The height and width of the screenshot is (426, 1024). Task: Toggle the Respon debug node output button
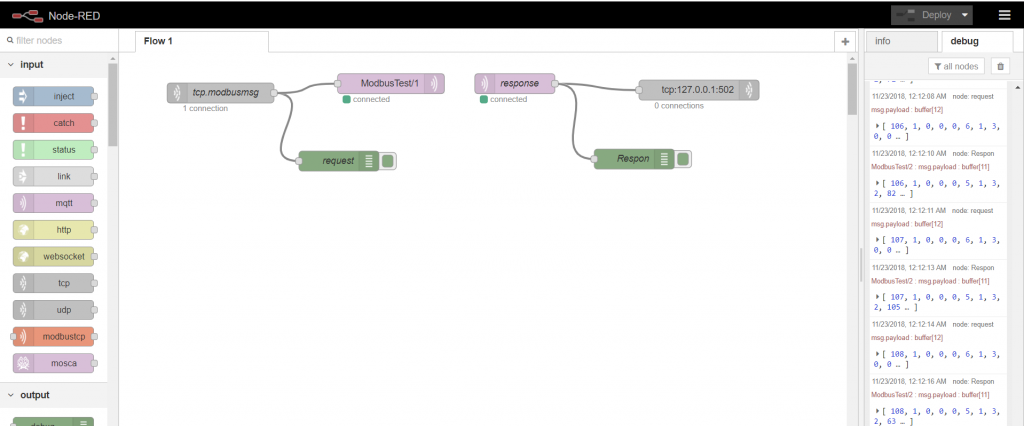tap(682, 159)
